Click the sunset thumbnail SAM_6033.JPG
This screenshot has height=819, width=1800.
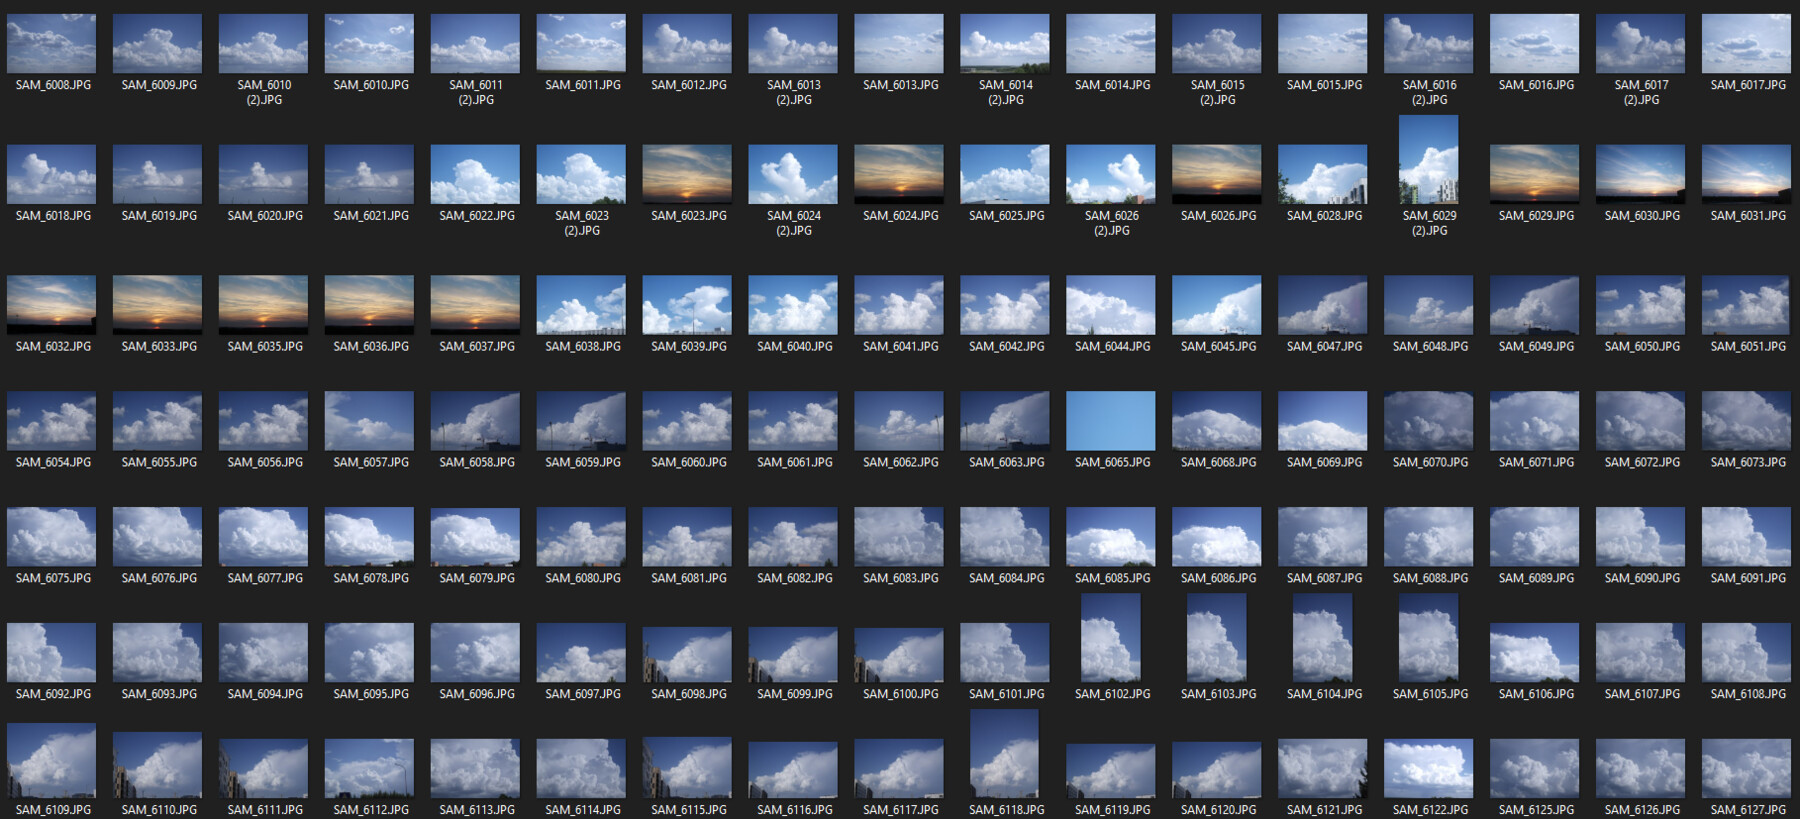click(x=158, y=305)
